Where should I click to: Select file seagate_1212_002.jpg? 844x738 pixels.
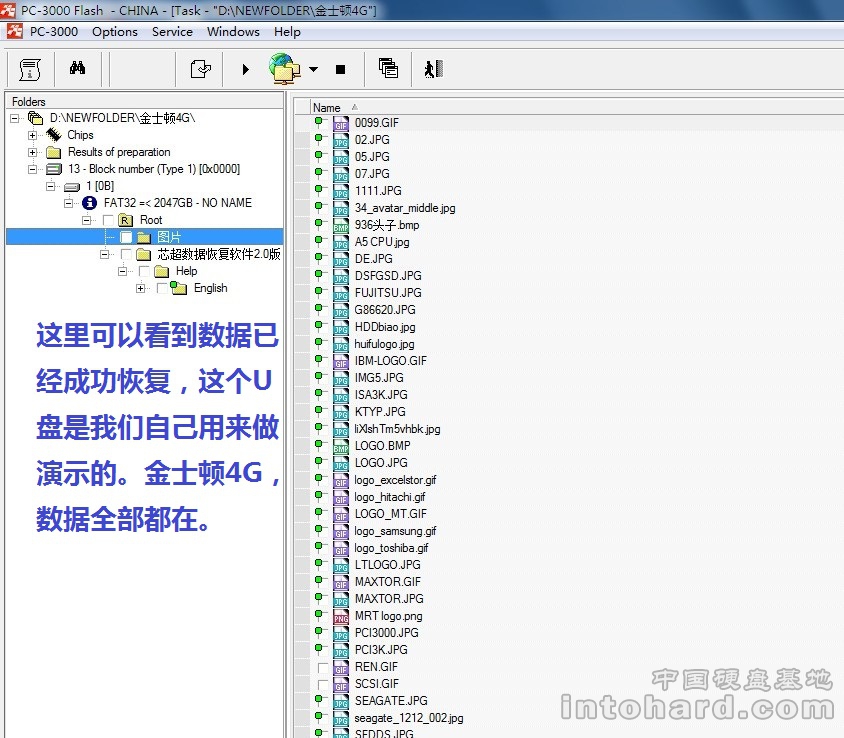point(409,718)
